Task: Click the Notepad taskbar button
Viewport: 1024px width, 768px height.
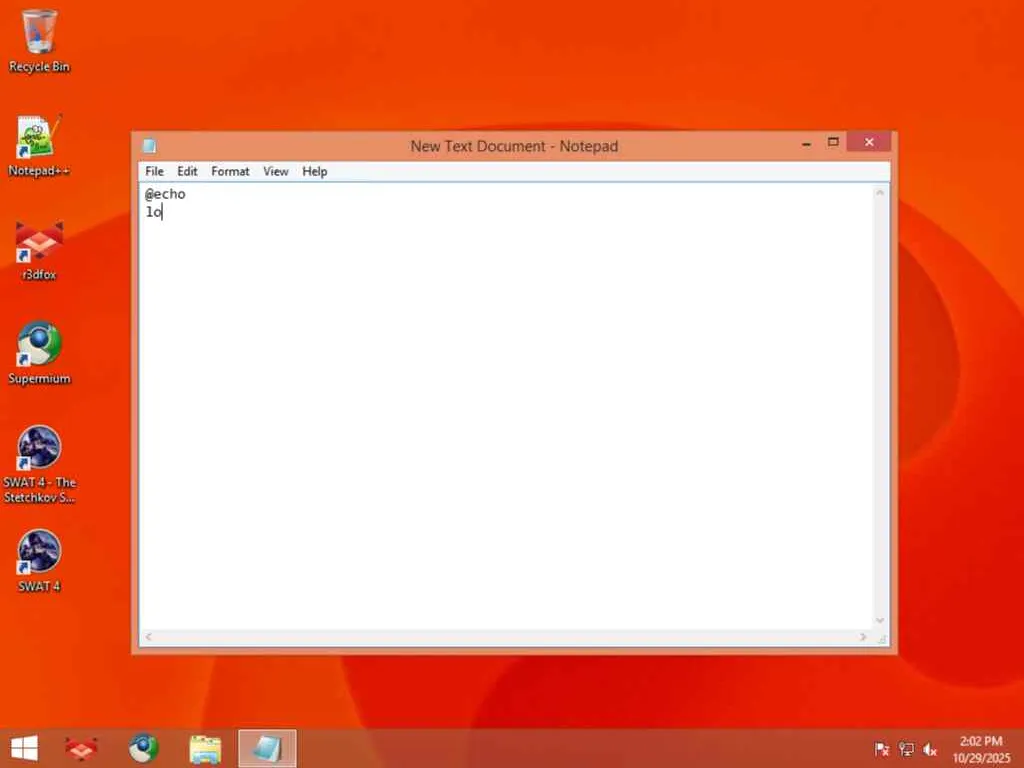Action: tap(267, 748)
